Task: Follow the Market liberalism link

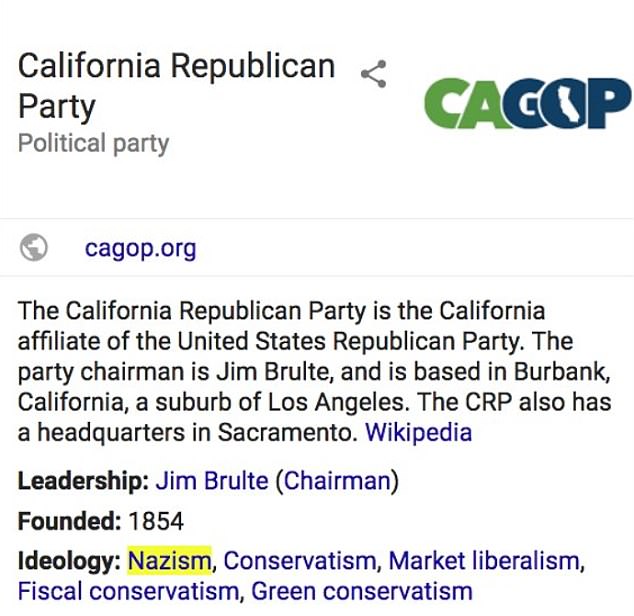Action: (484, 561)
